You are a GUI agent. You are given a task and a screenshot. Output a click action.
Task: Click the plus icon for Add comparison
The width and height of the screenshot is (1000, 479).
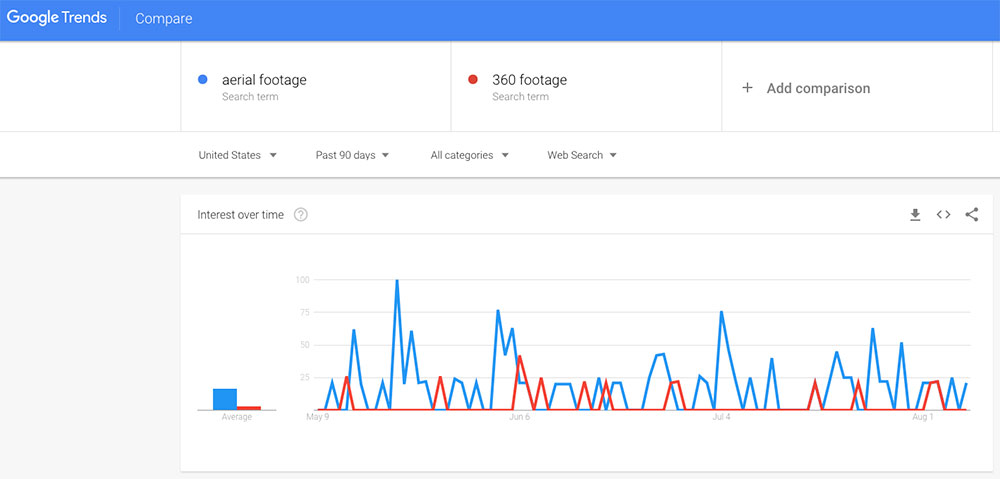(747, 87)
